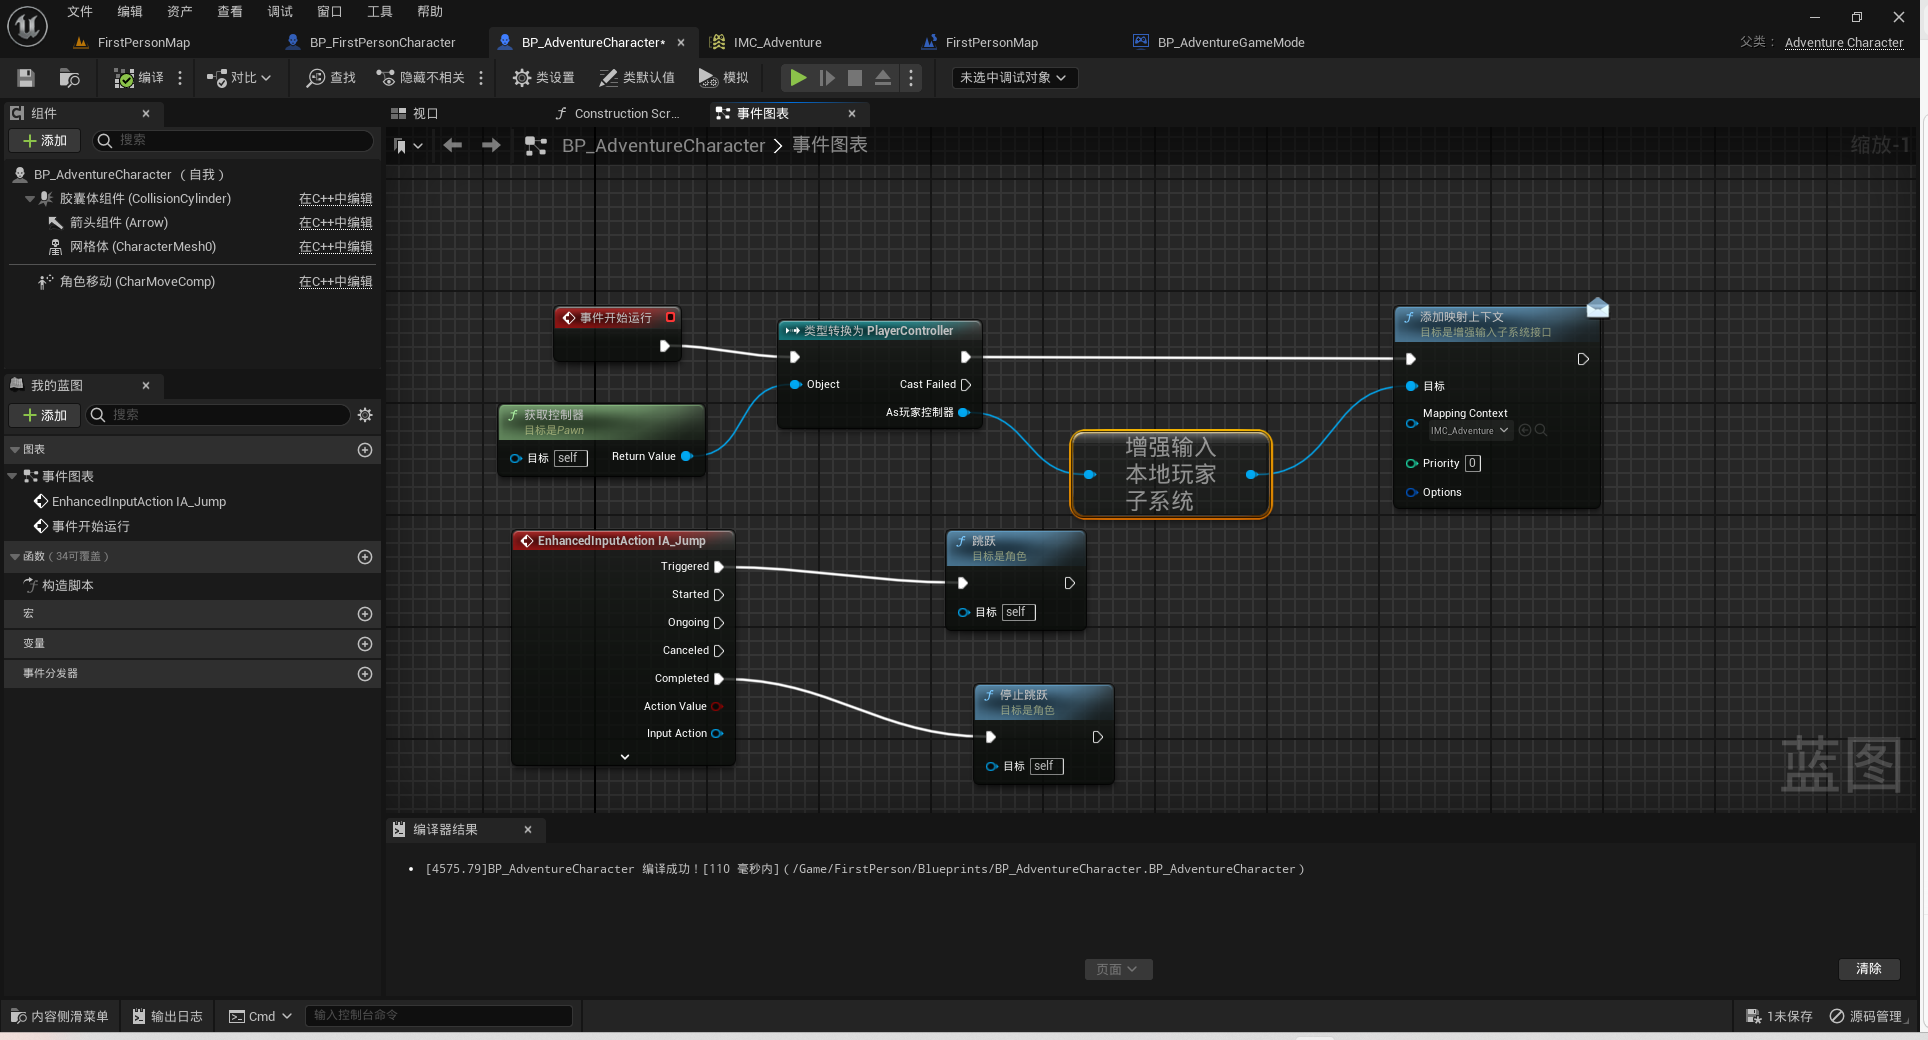Open the Adventure Character parent class link
The height and width of the screenshot is (1040, 1928).
[x=1843, y=43]
